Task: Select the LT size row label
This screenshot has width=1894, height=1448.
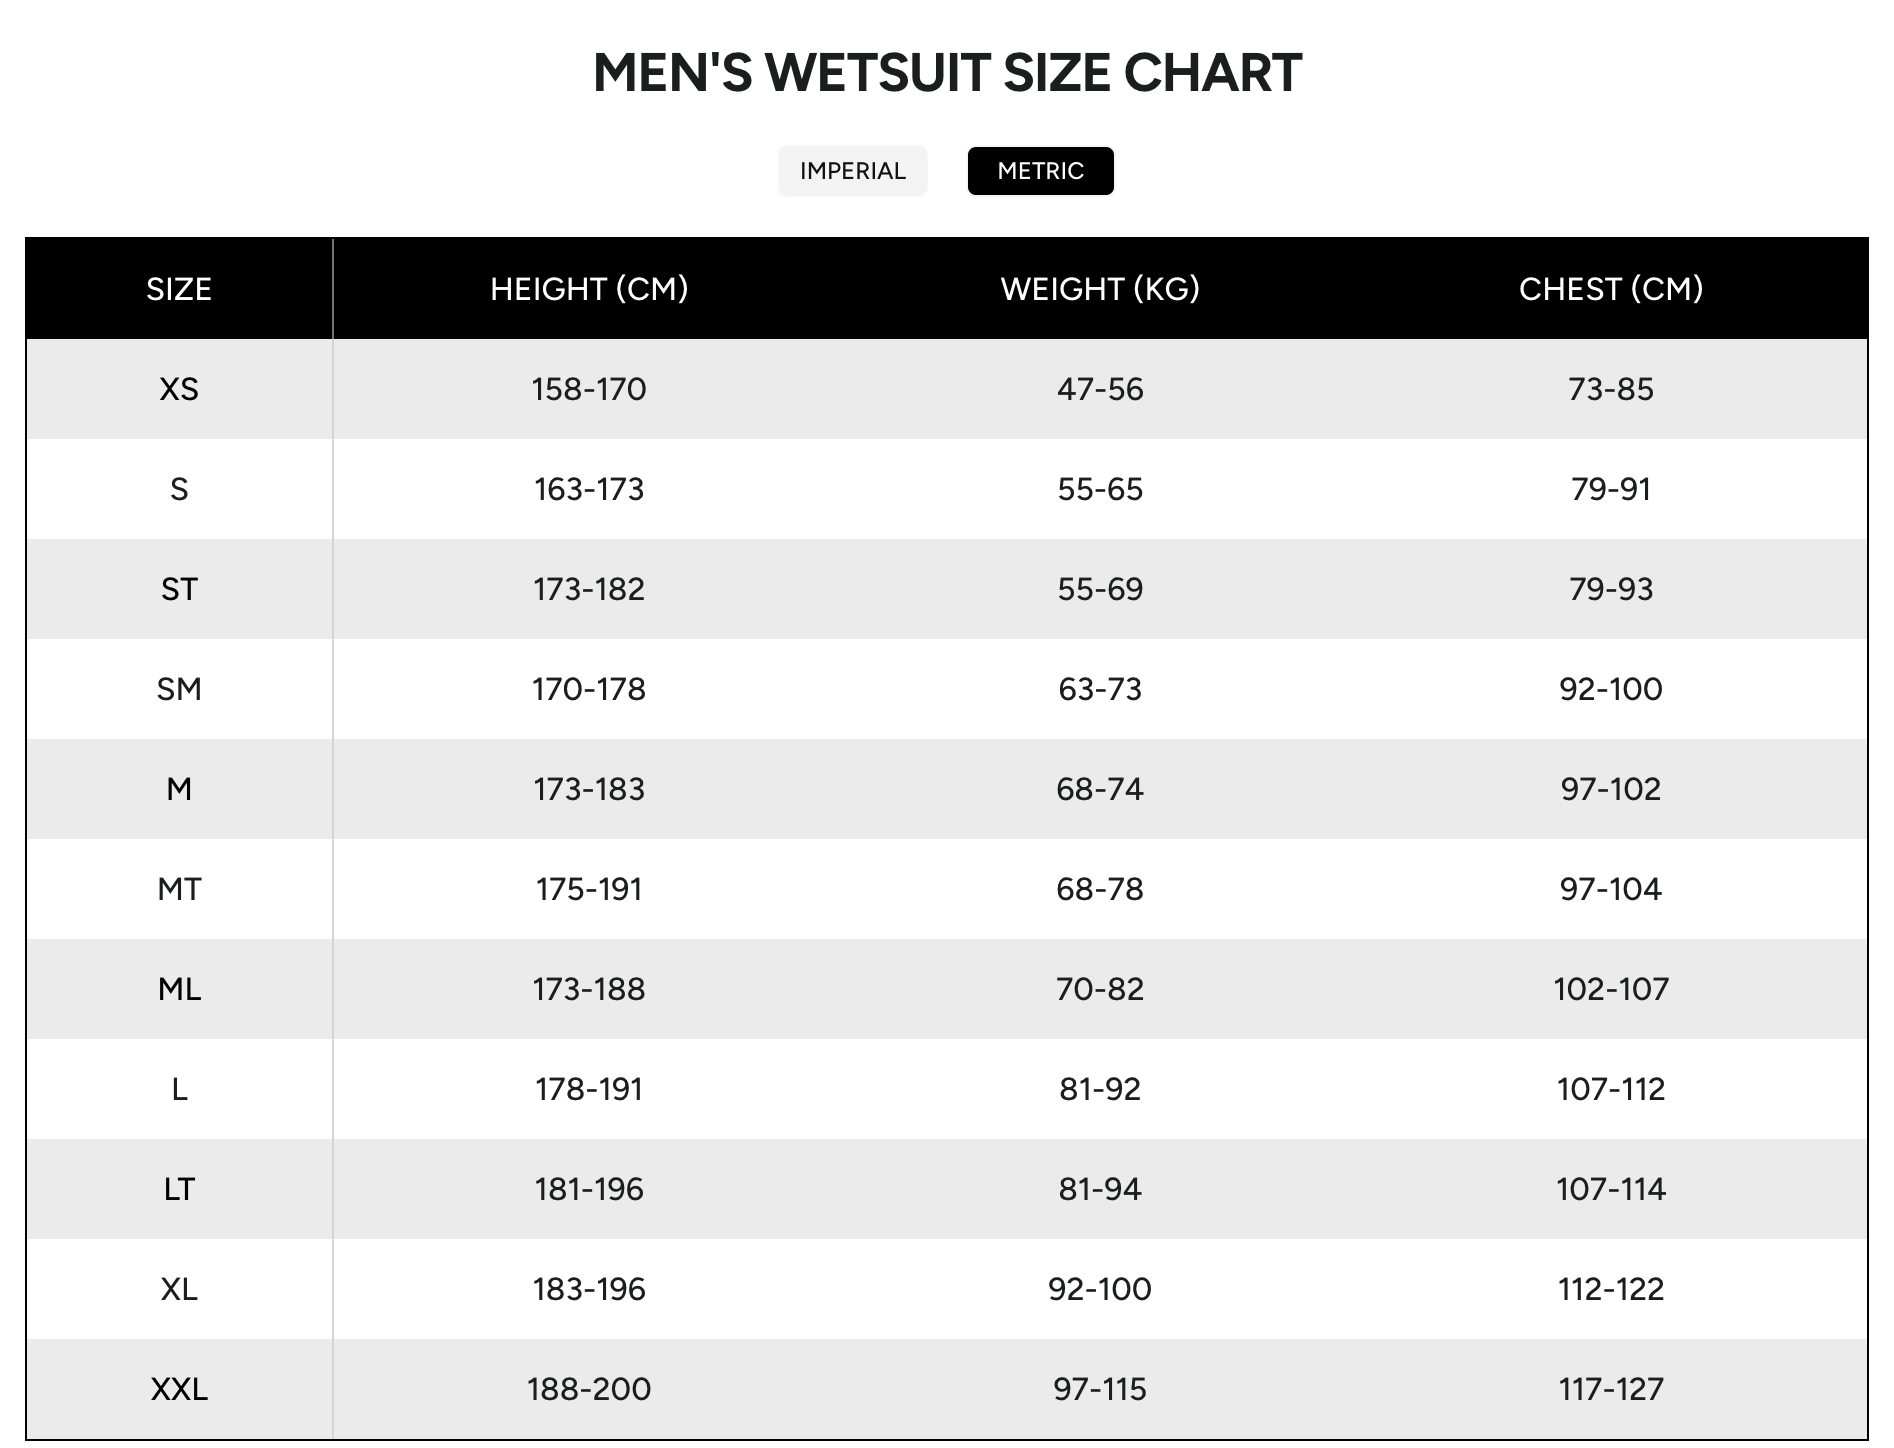Action: point(179,1189)
